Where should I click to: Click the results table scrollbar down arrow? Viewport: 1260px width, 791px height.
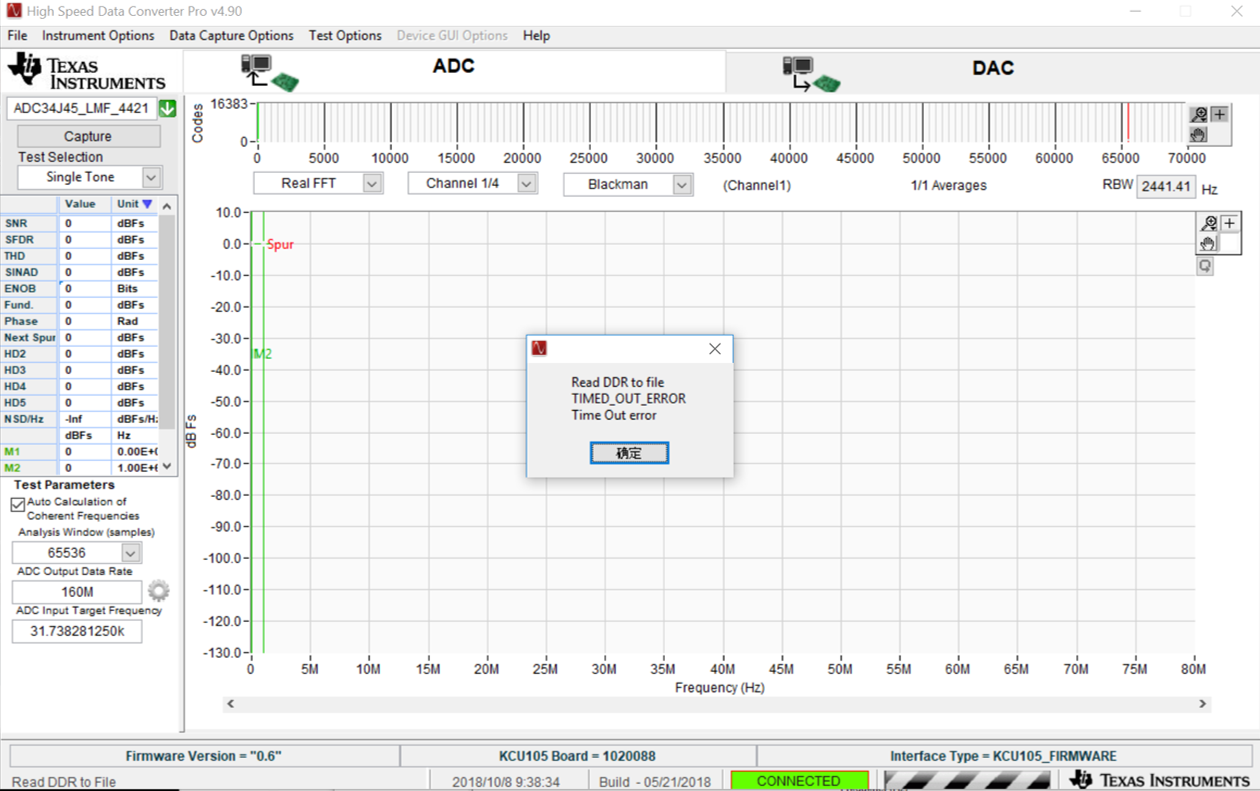click(167, 467)
